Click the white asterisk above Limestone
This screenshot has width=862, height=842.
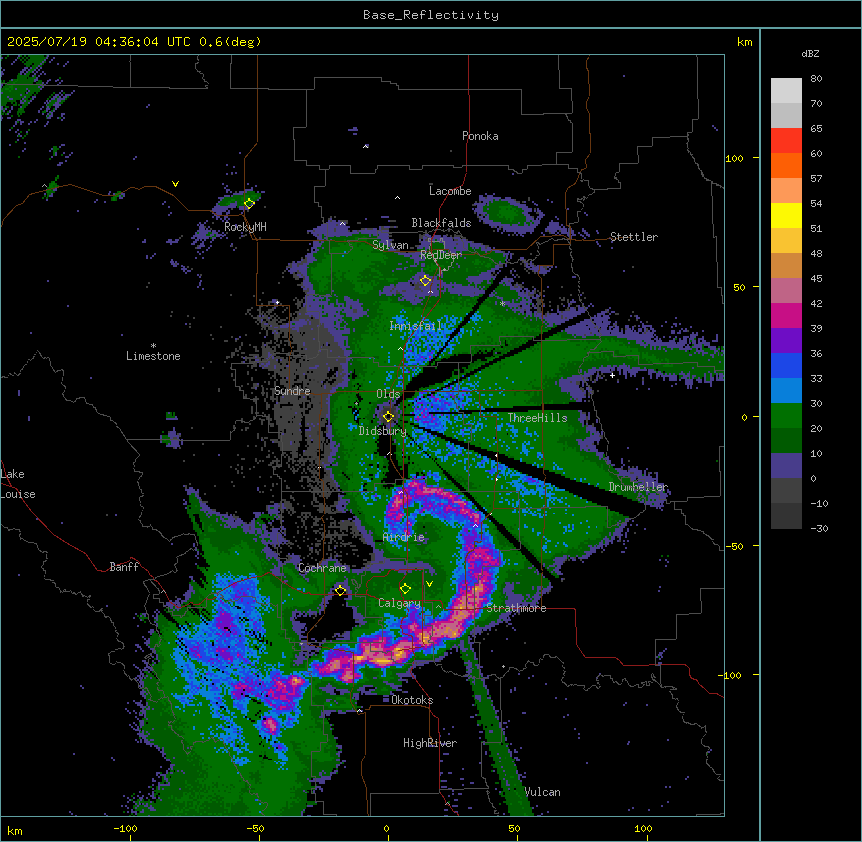[153, 346]
